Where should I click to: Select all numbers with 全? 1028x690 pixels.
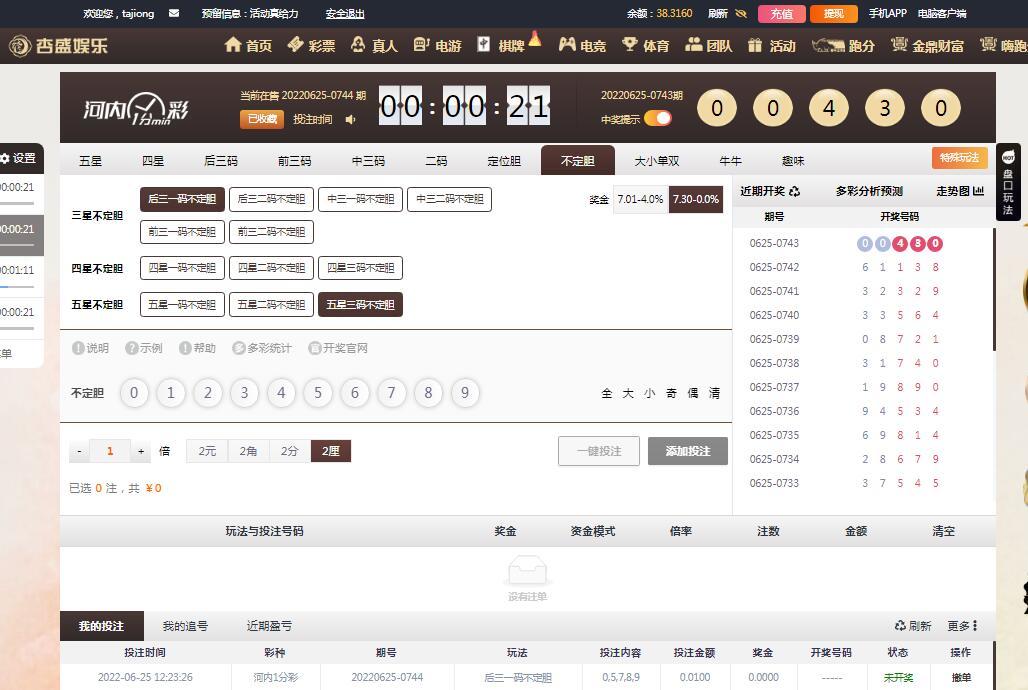click(606, 393)
